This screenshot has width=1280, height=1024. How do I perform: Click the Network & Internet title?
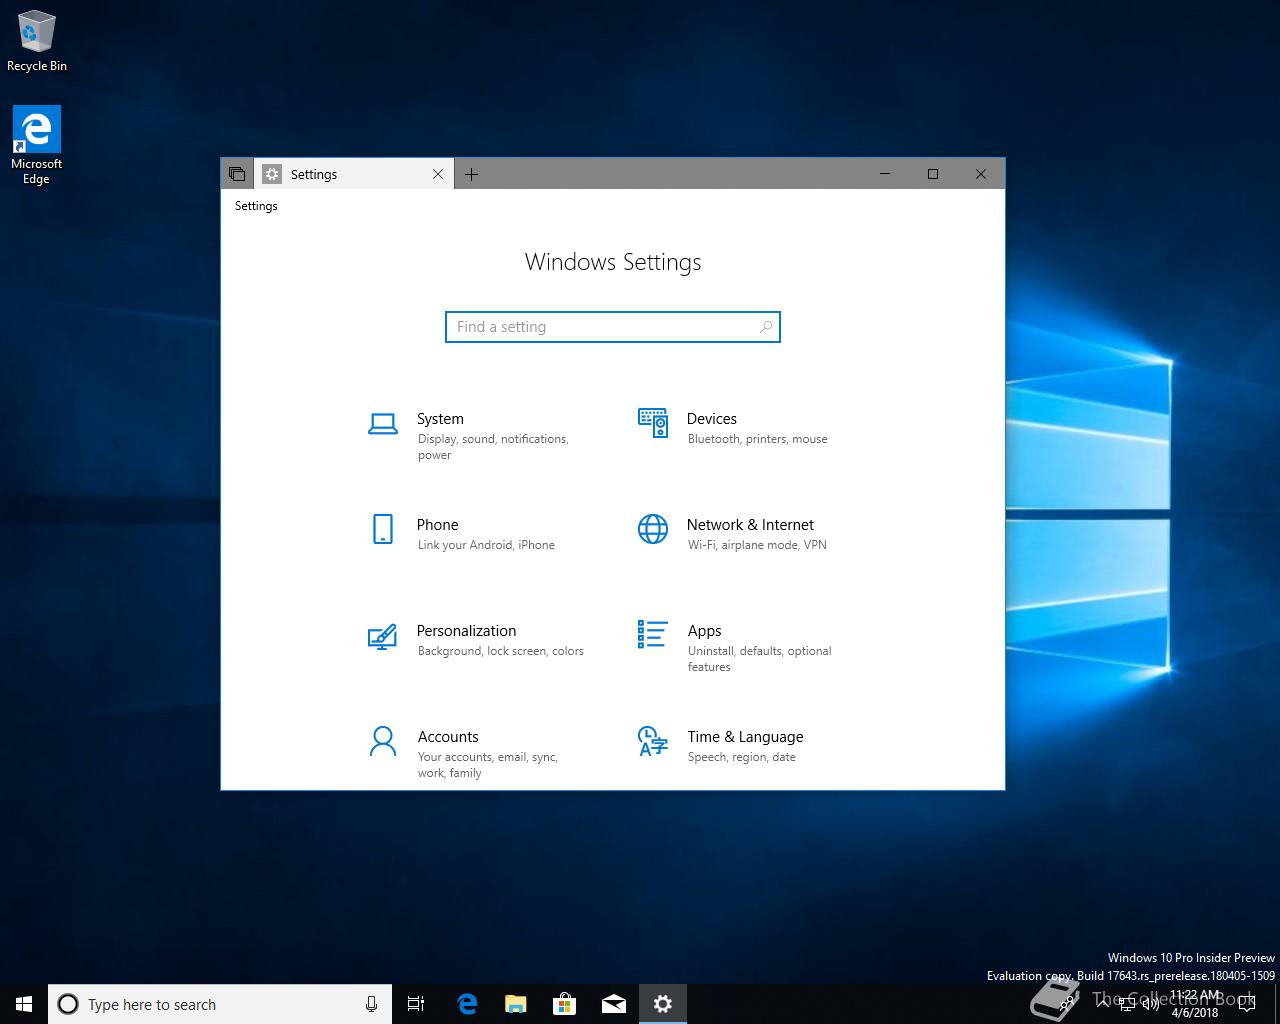pos(750,525)
